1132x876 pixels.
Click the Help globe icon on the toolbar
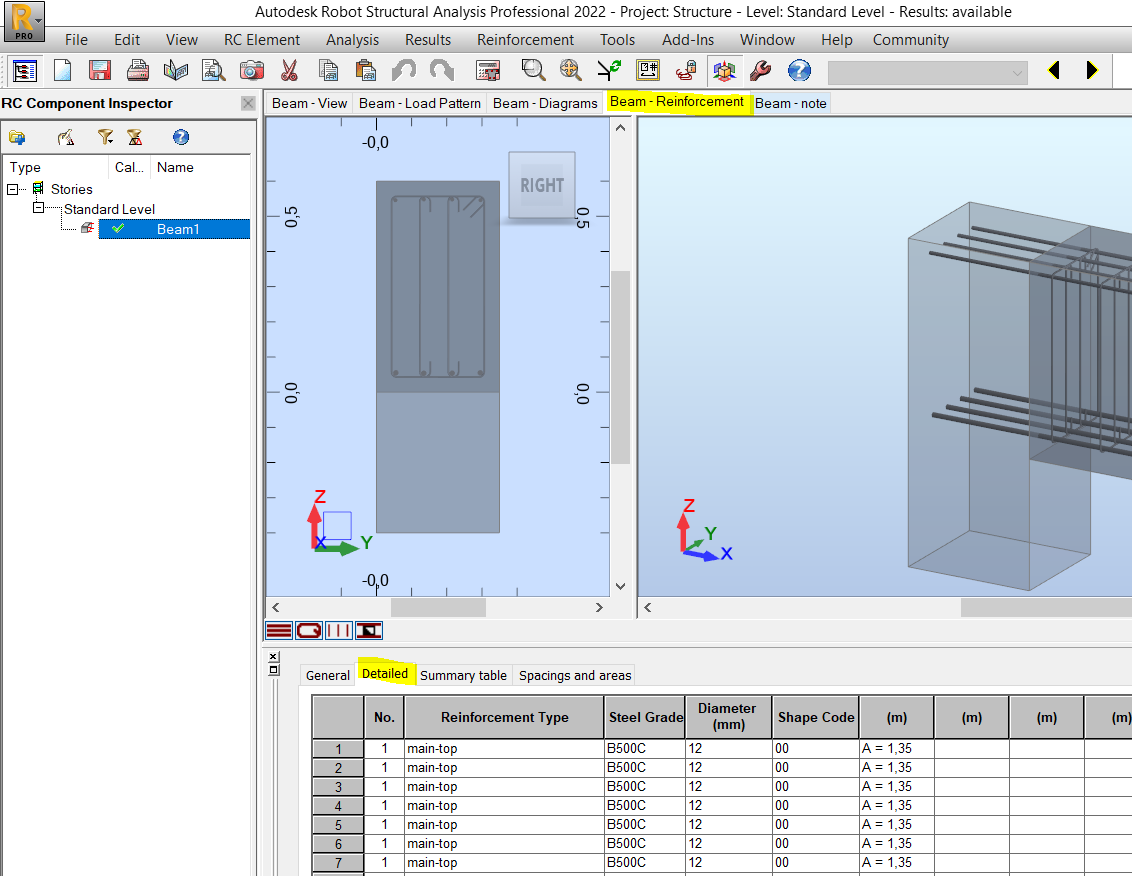click(x=798, y=70)
